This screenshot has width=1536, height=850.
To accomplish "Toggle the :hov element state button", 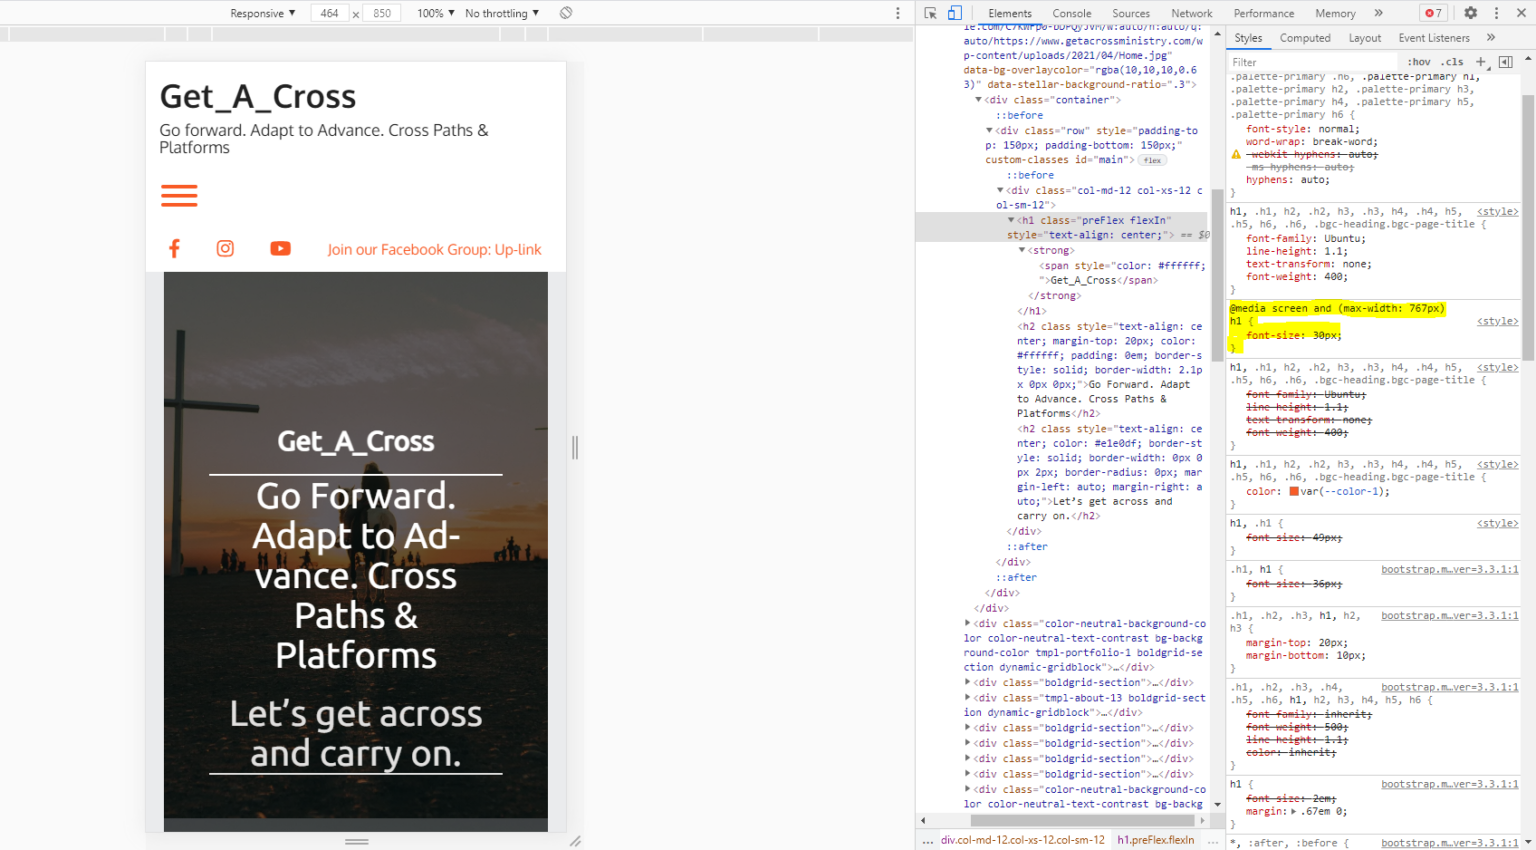I will point(1419,62).
